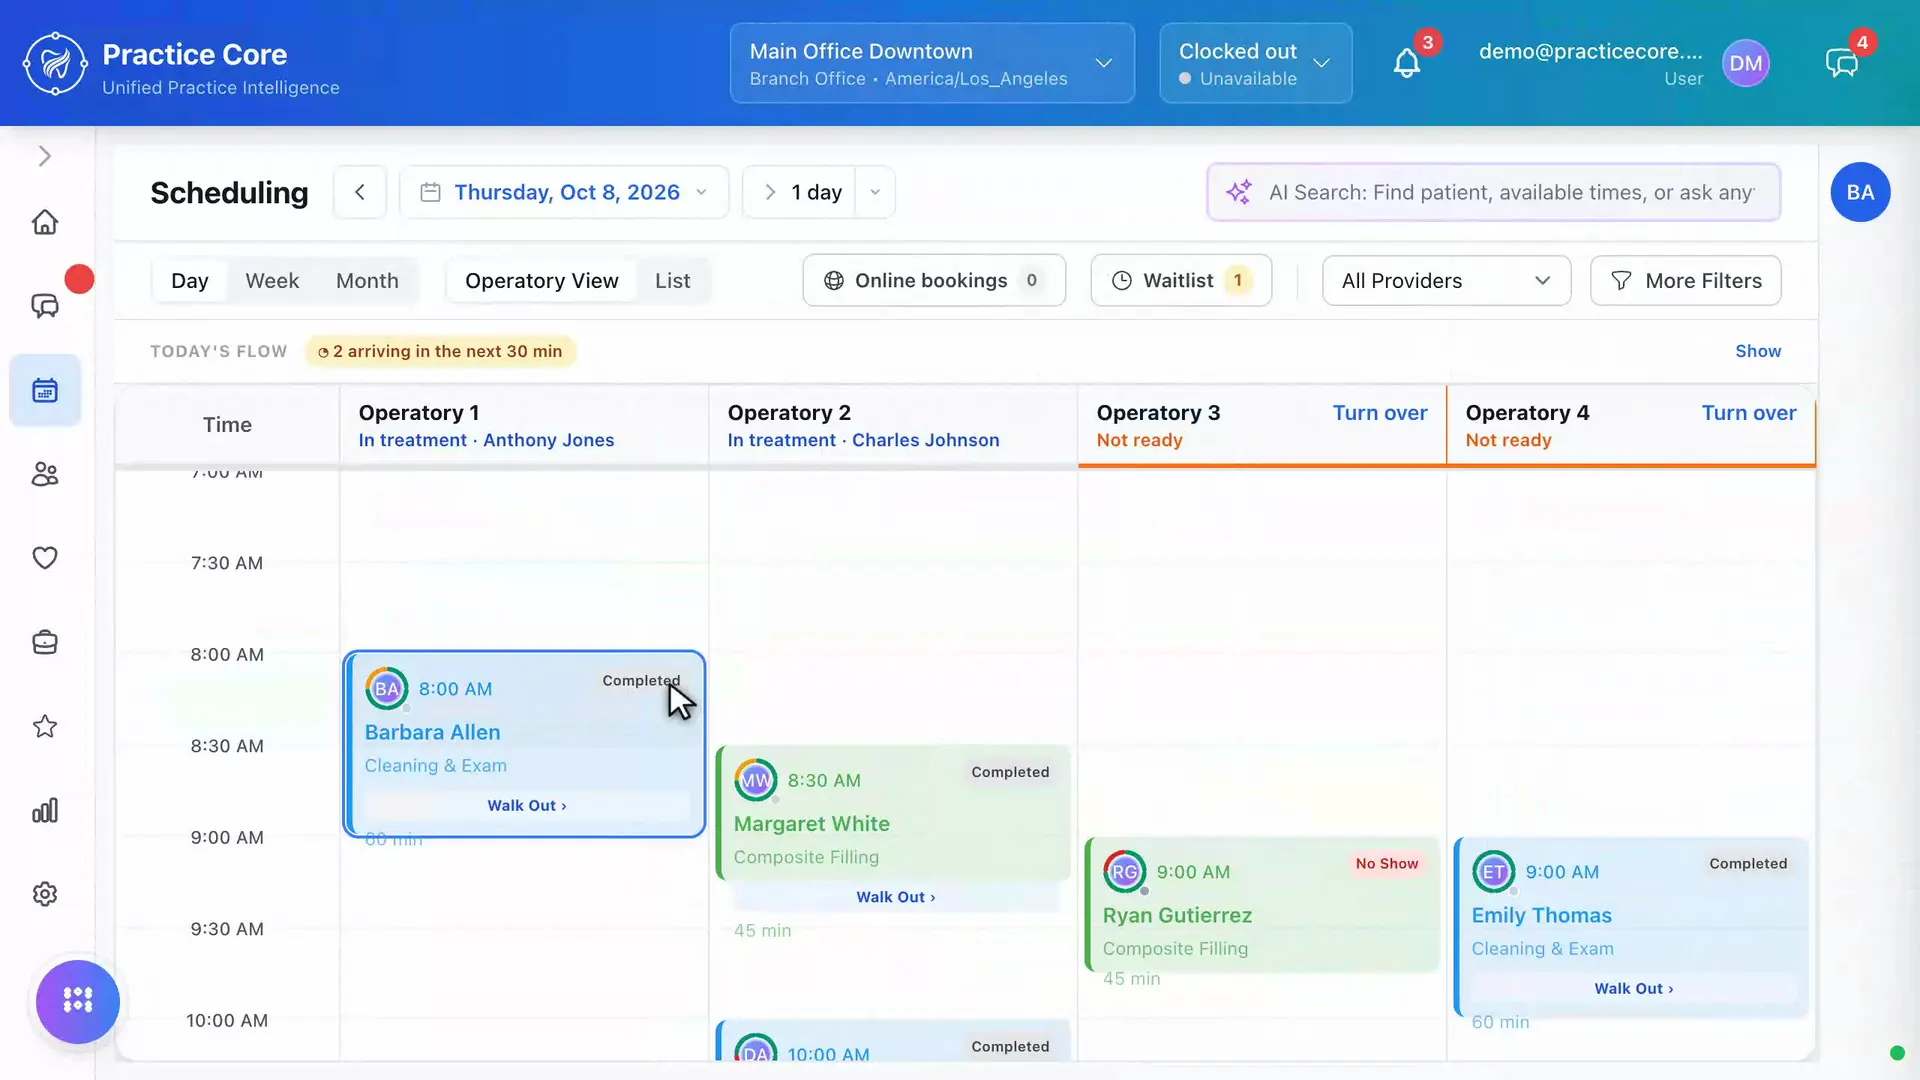Screen dimensions: 1920x1080
Task: Open the Waitlist button
Action: (x=1181, y=281)
